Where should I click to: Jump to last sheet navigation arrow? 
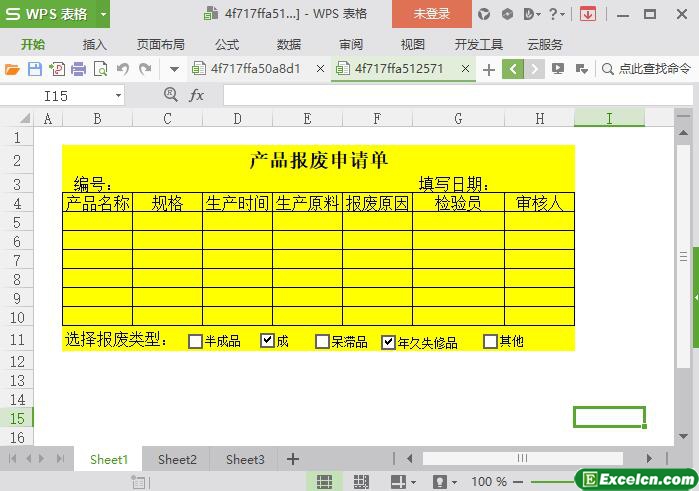[x=60, y=458]
